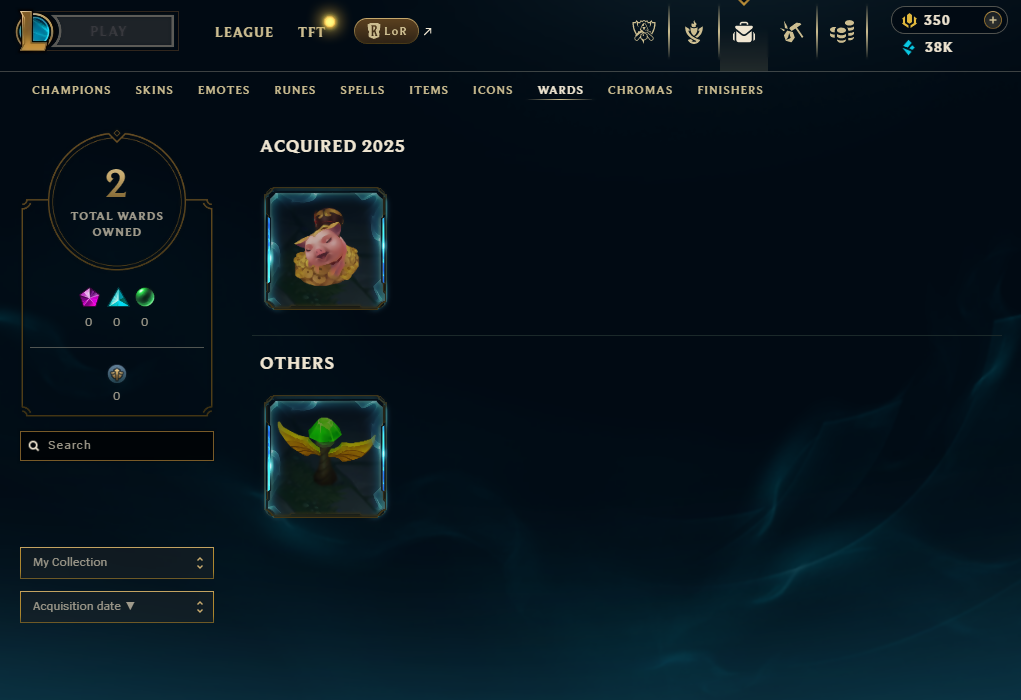Open the Store coins icon
Screen dimensions: 1021x700
click(842, 31)
